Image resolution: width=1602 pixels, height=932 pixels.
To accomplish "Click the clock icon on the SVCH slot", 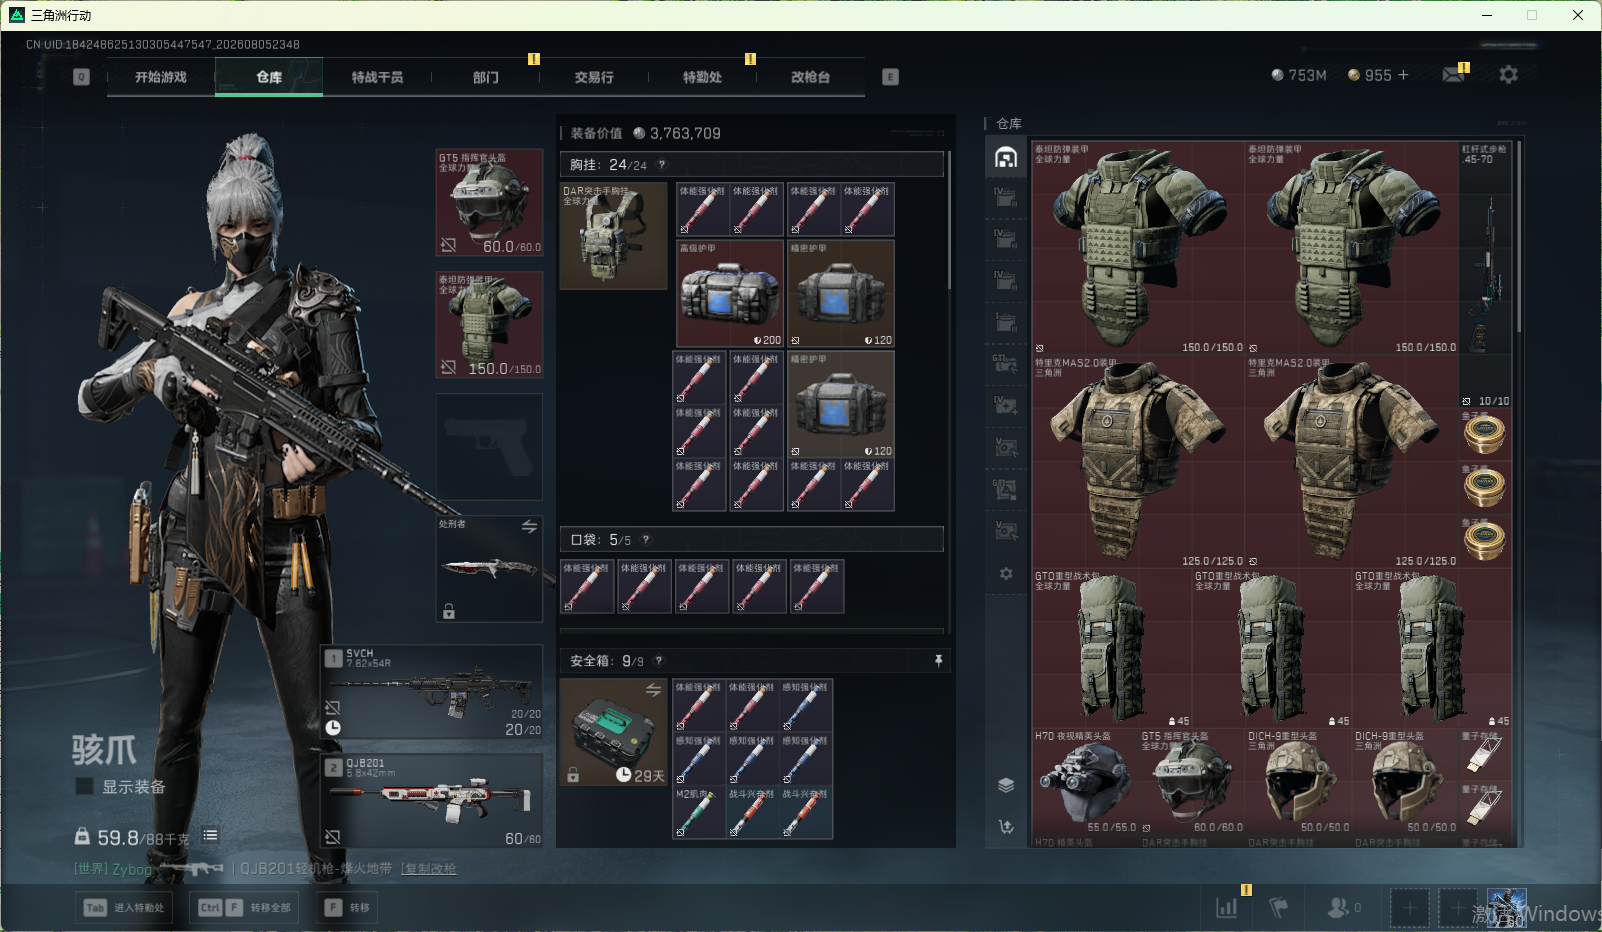I will [x=333, y=728].
